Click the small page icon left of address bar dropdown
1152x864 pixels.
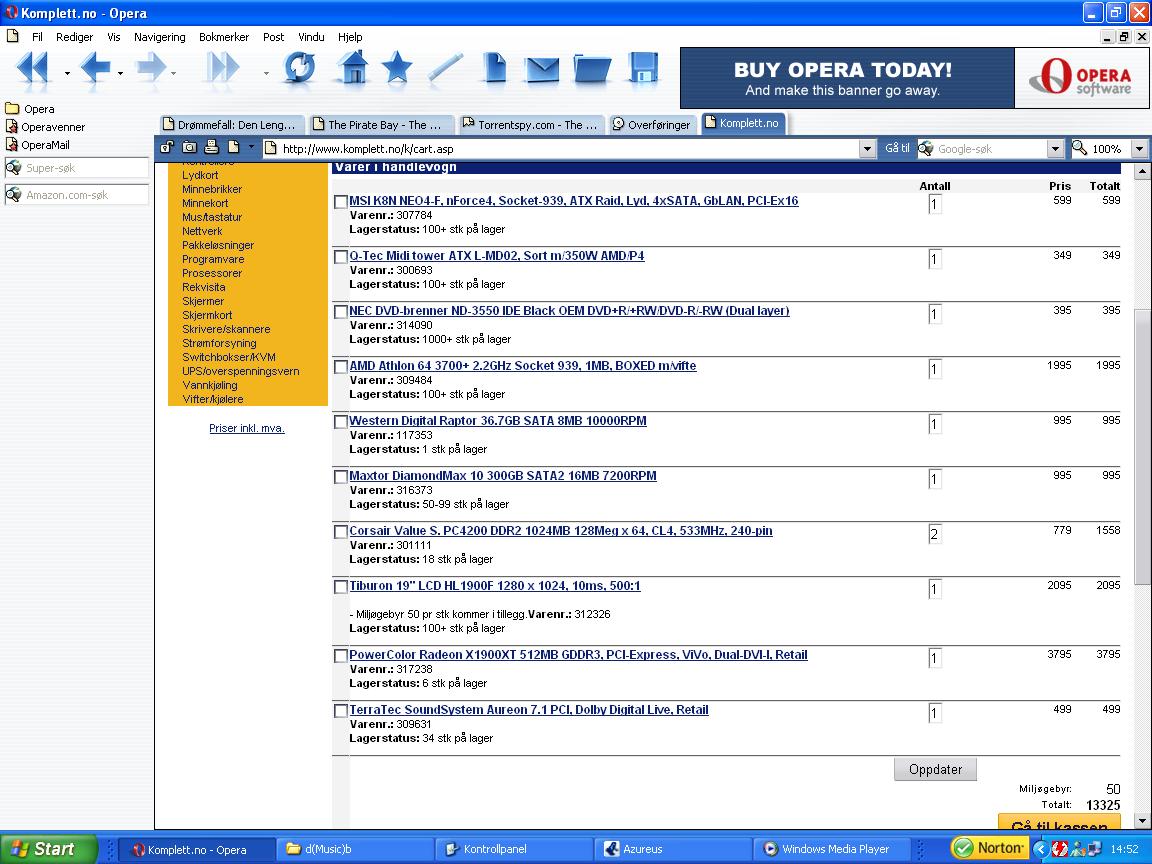tap(234, 147)
